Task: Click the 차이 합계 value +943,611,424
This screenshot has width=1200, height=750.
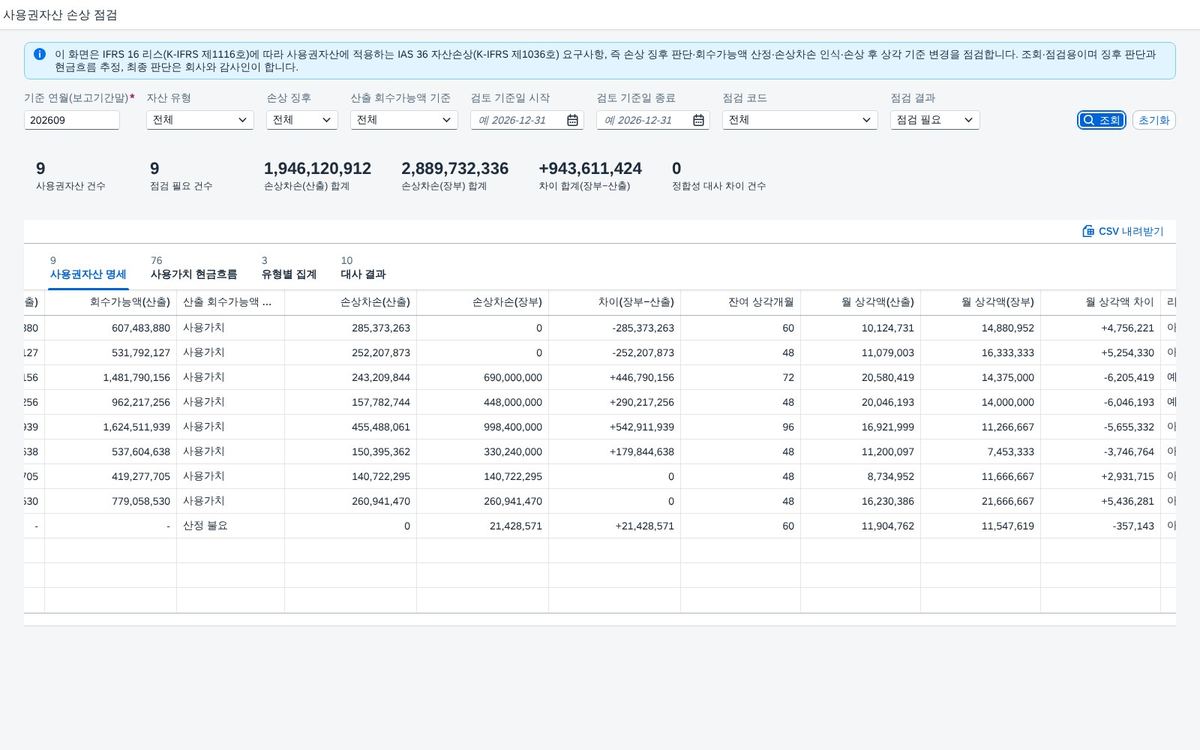Action: click(590, 169)
